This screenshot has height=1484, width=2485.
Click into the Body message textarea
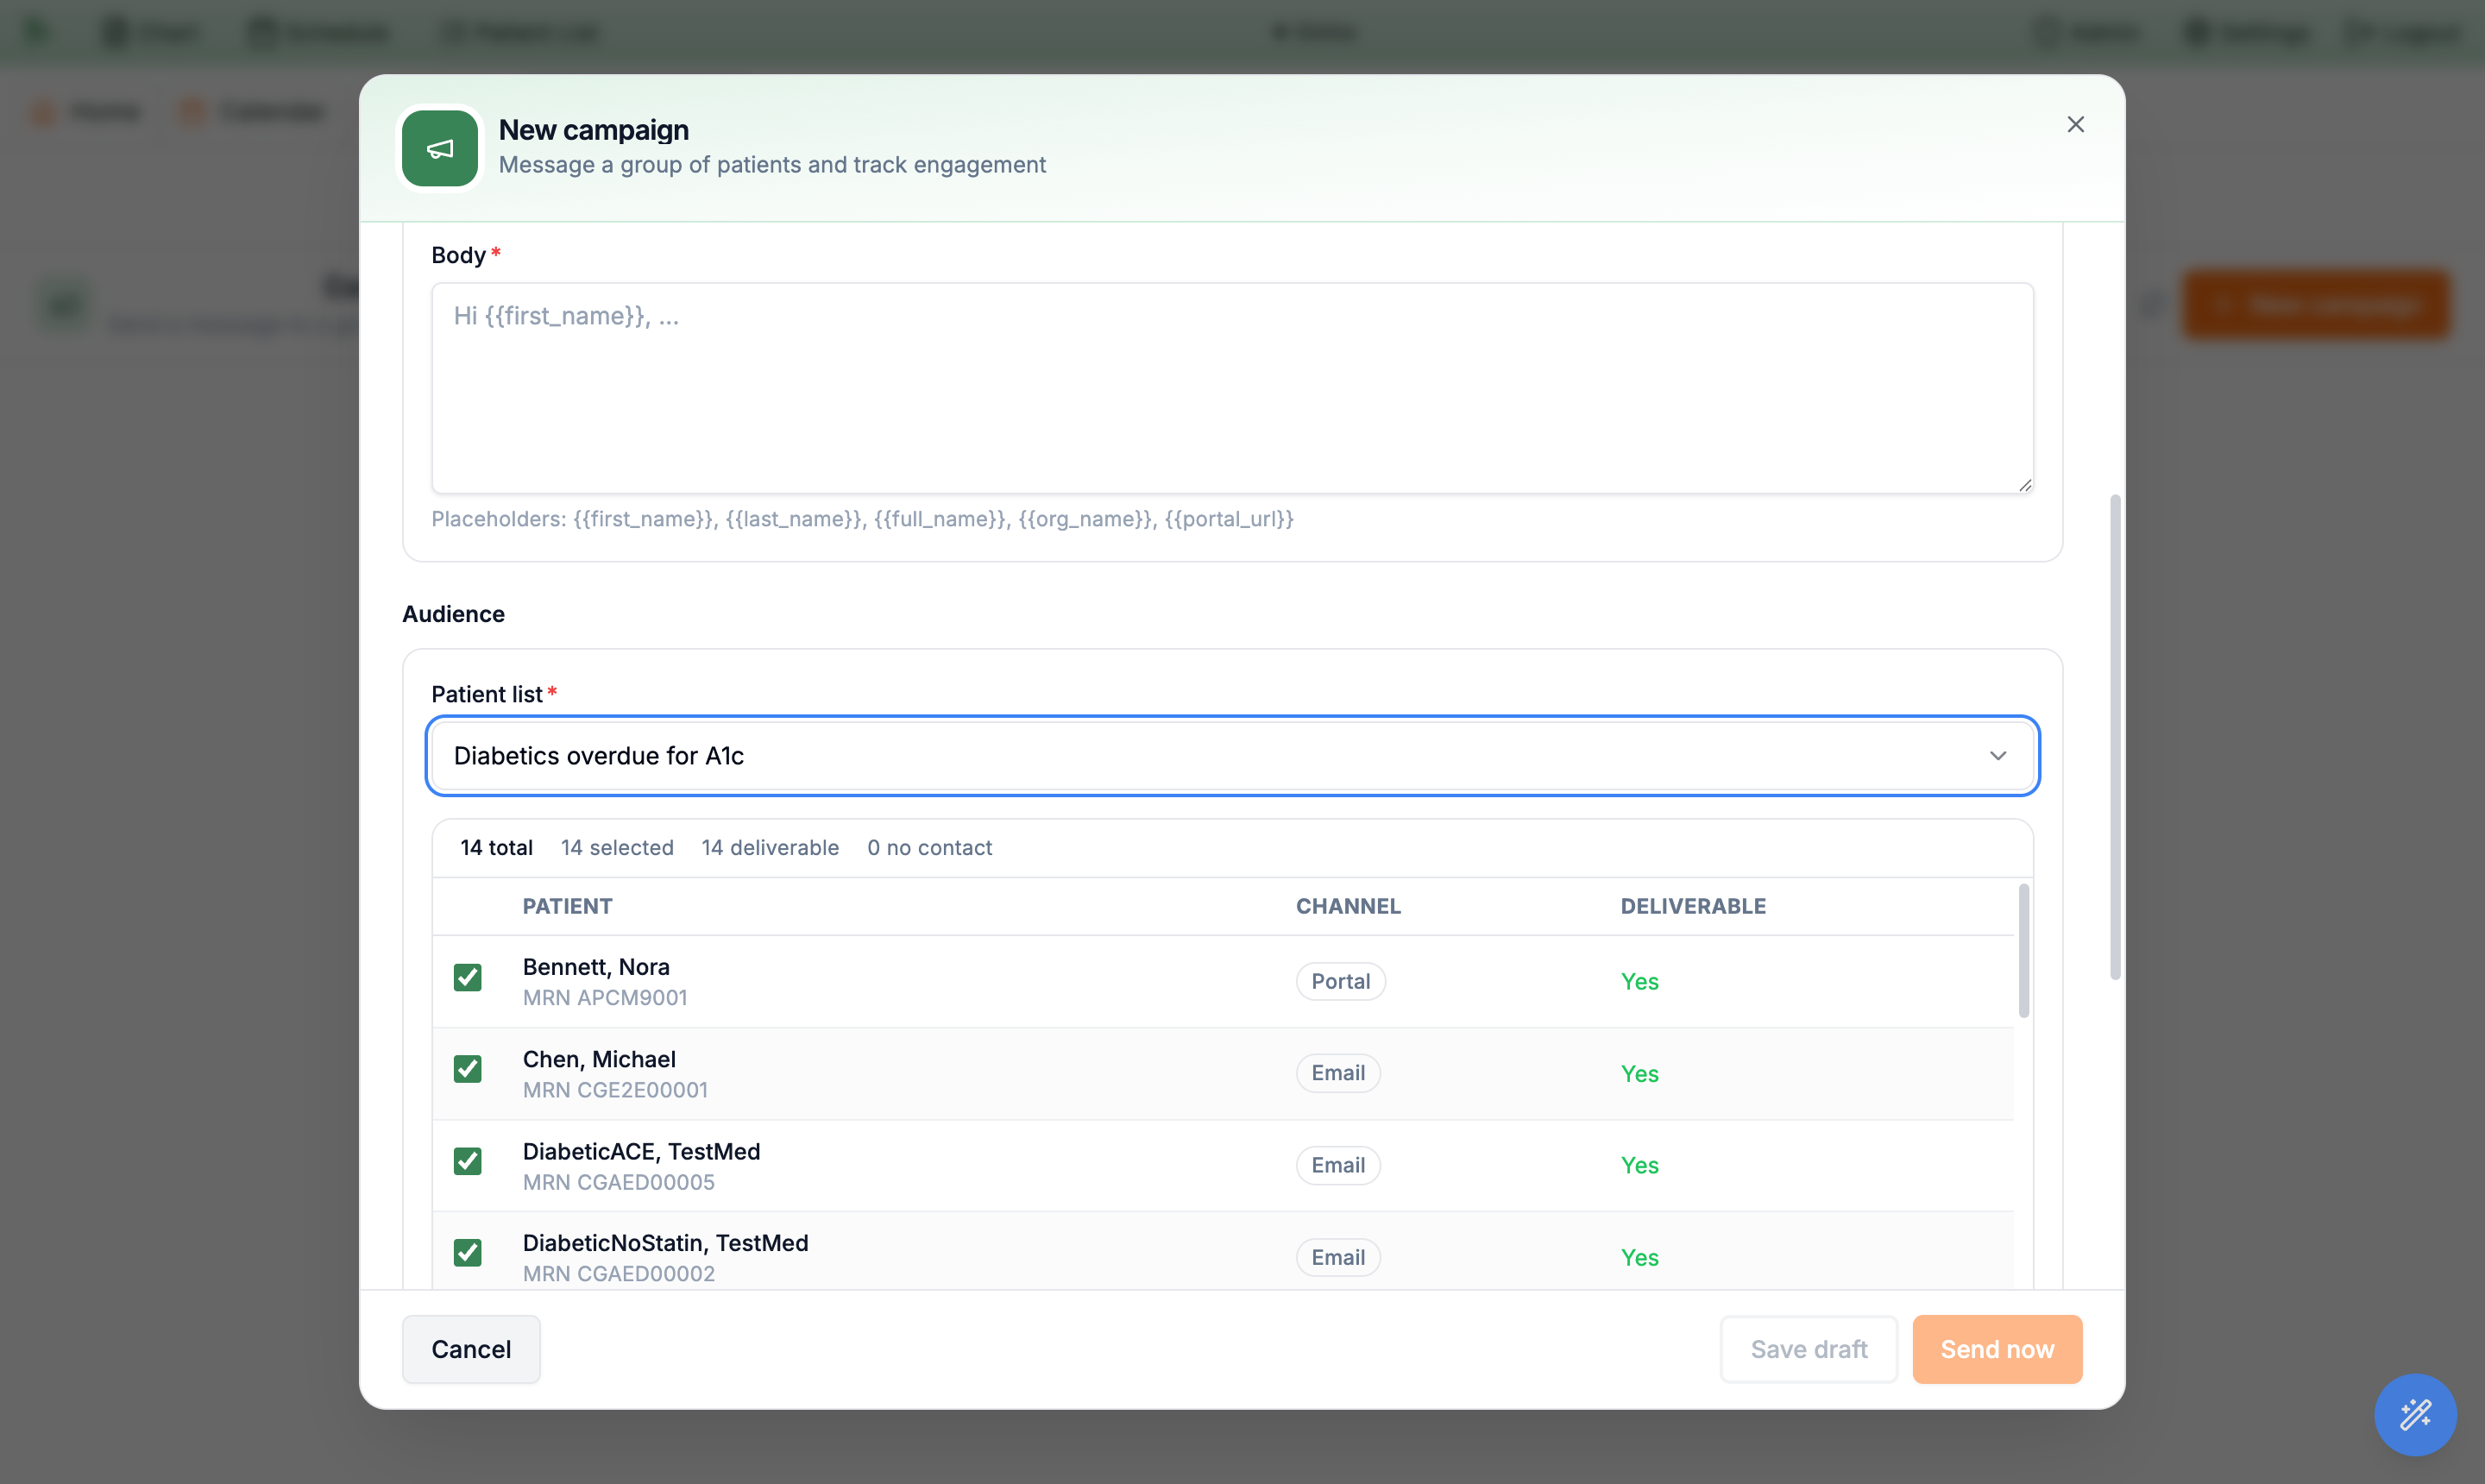click(x=1232, y=388)
